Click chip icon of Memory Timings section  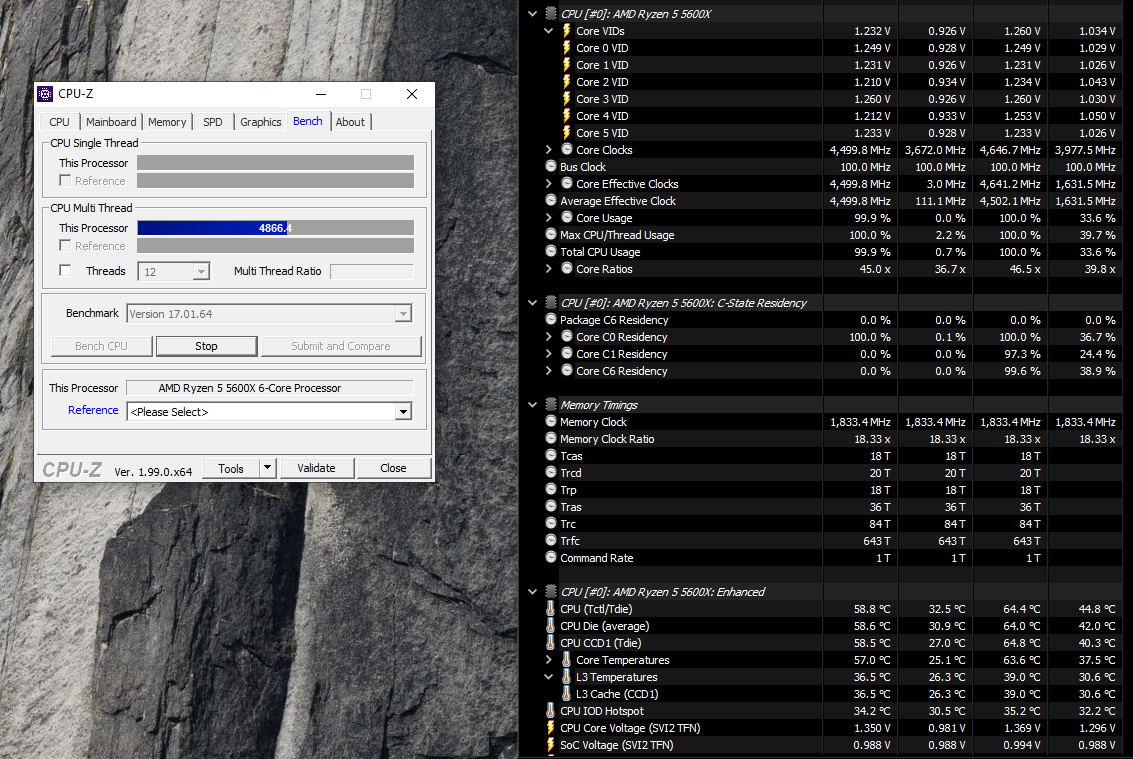[x=551, y=405]
